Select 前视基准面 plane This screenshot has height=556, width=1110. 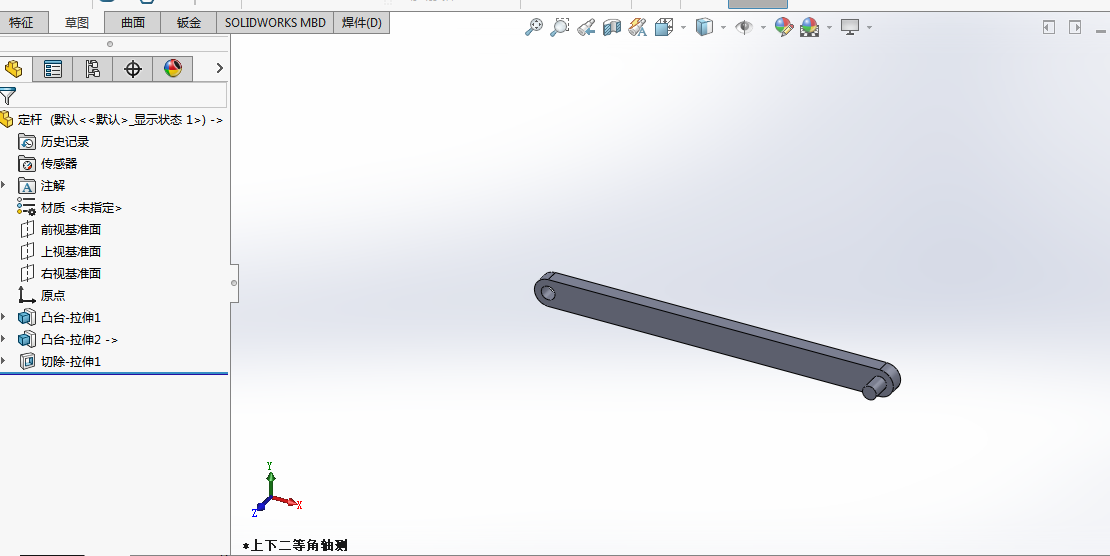pos(71,229)
